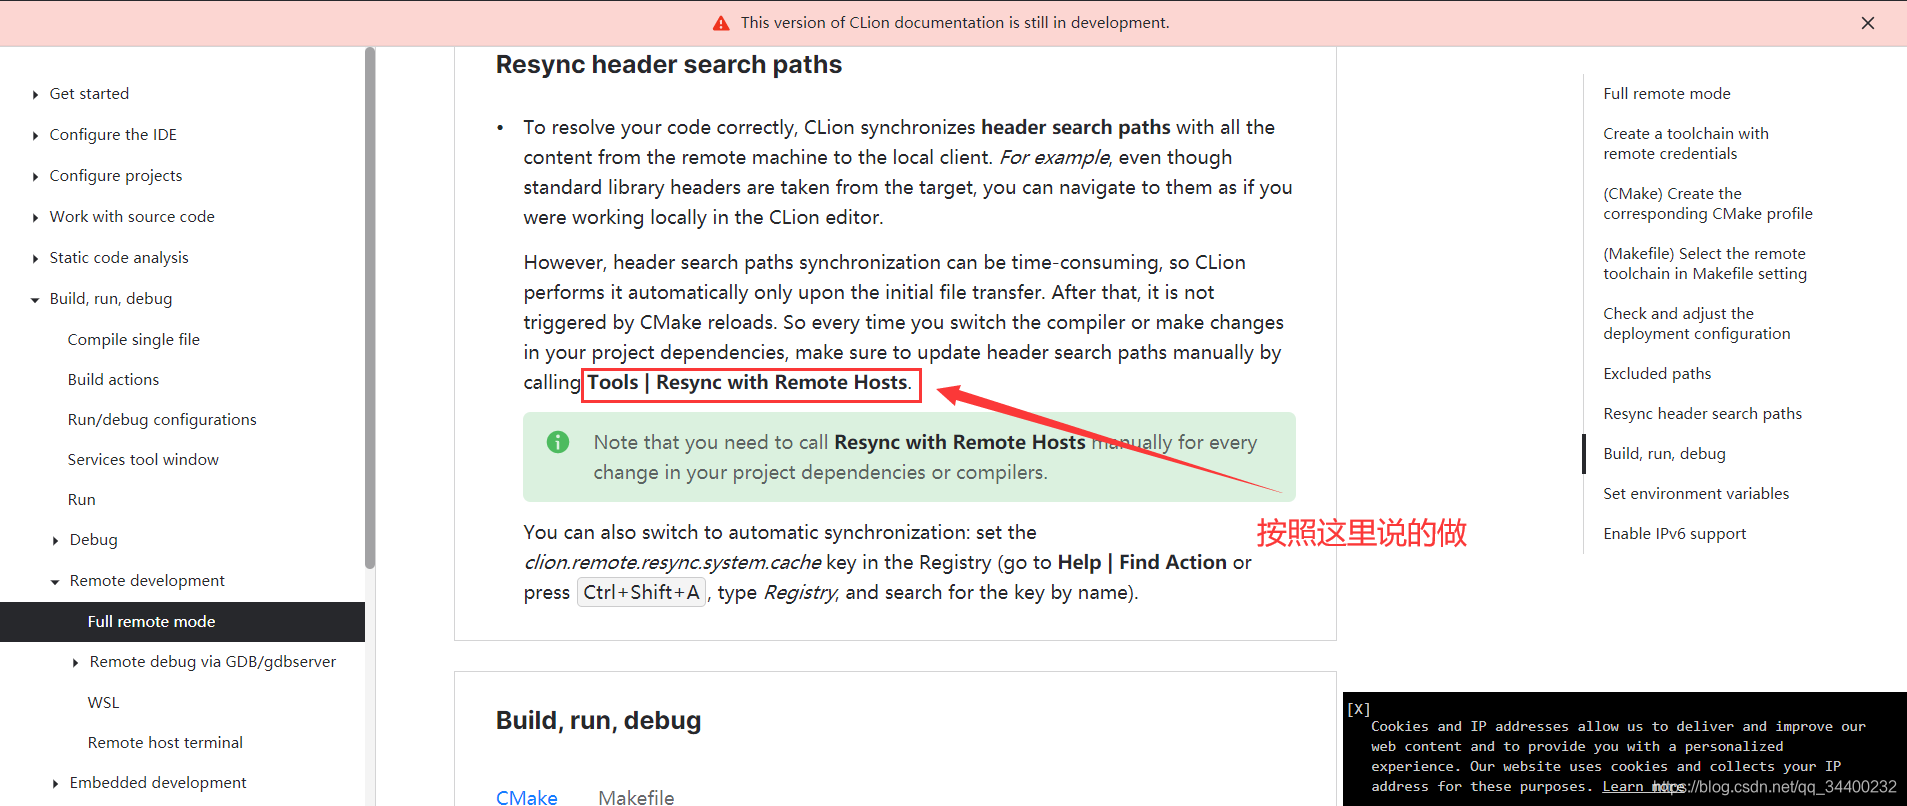Viewport: 1907px width, 806px height.
Task: Open Run/debug configurations page
Action: [162, 419]
